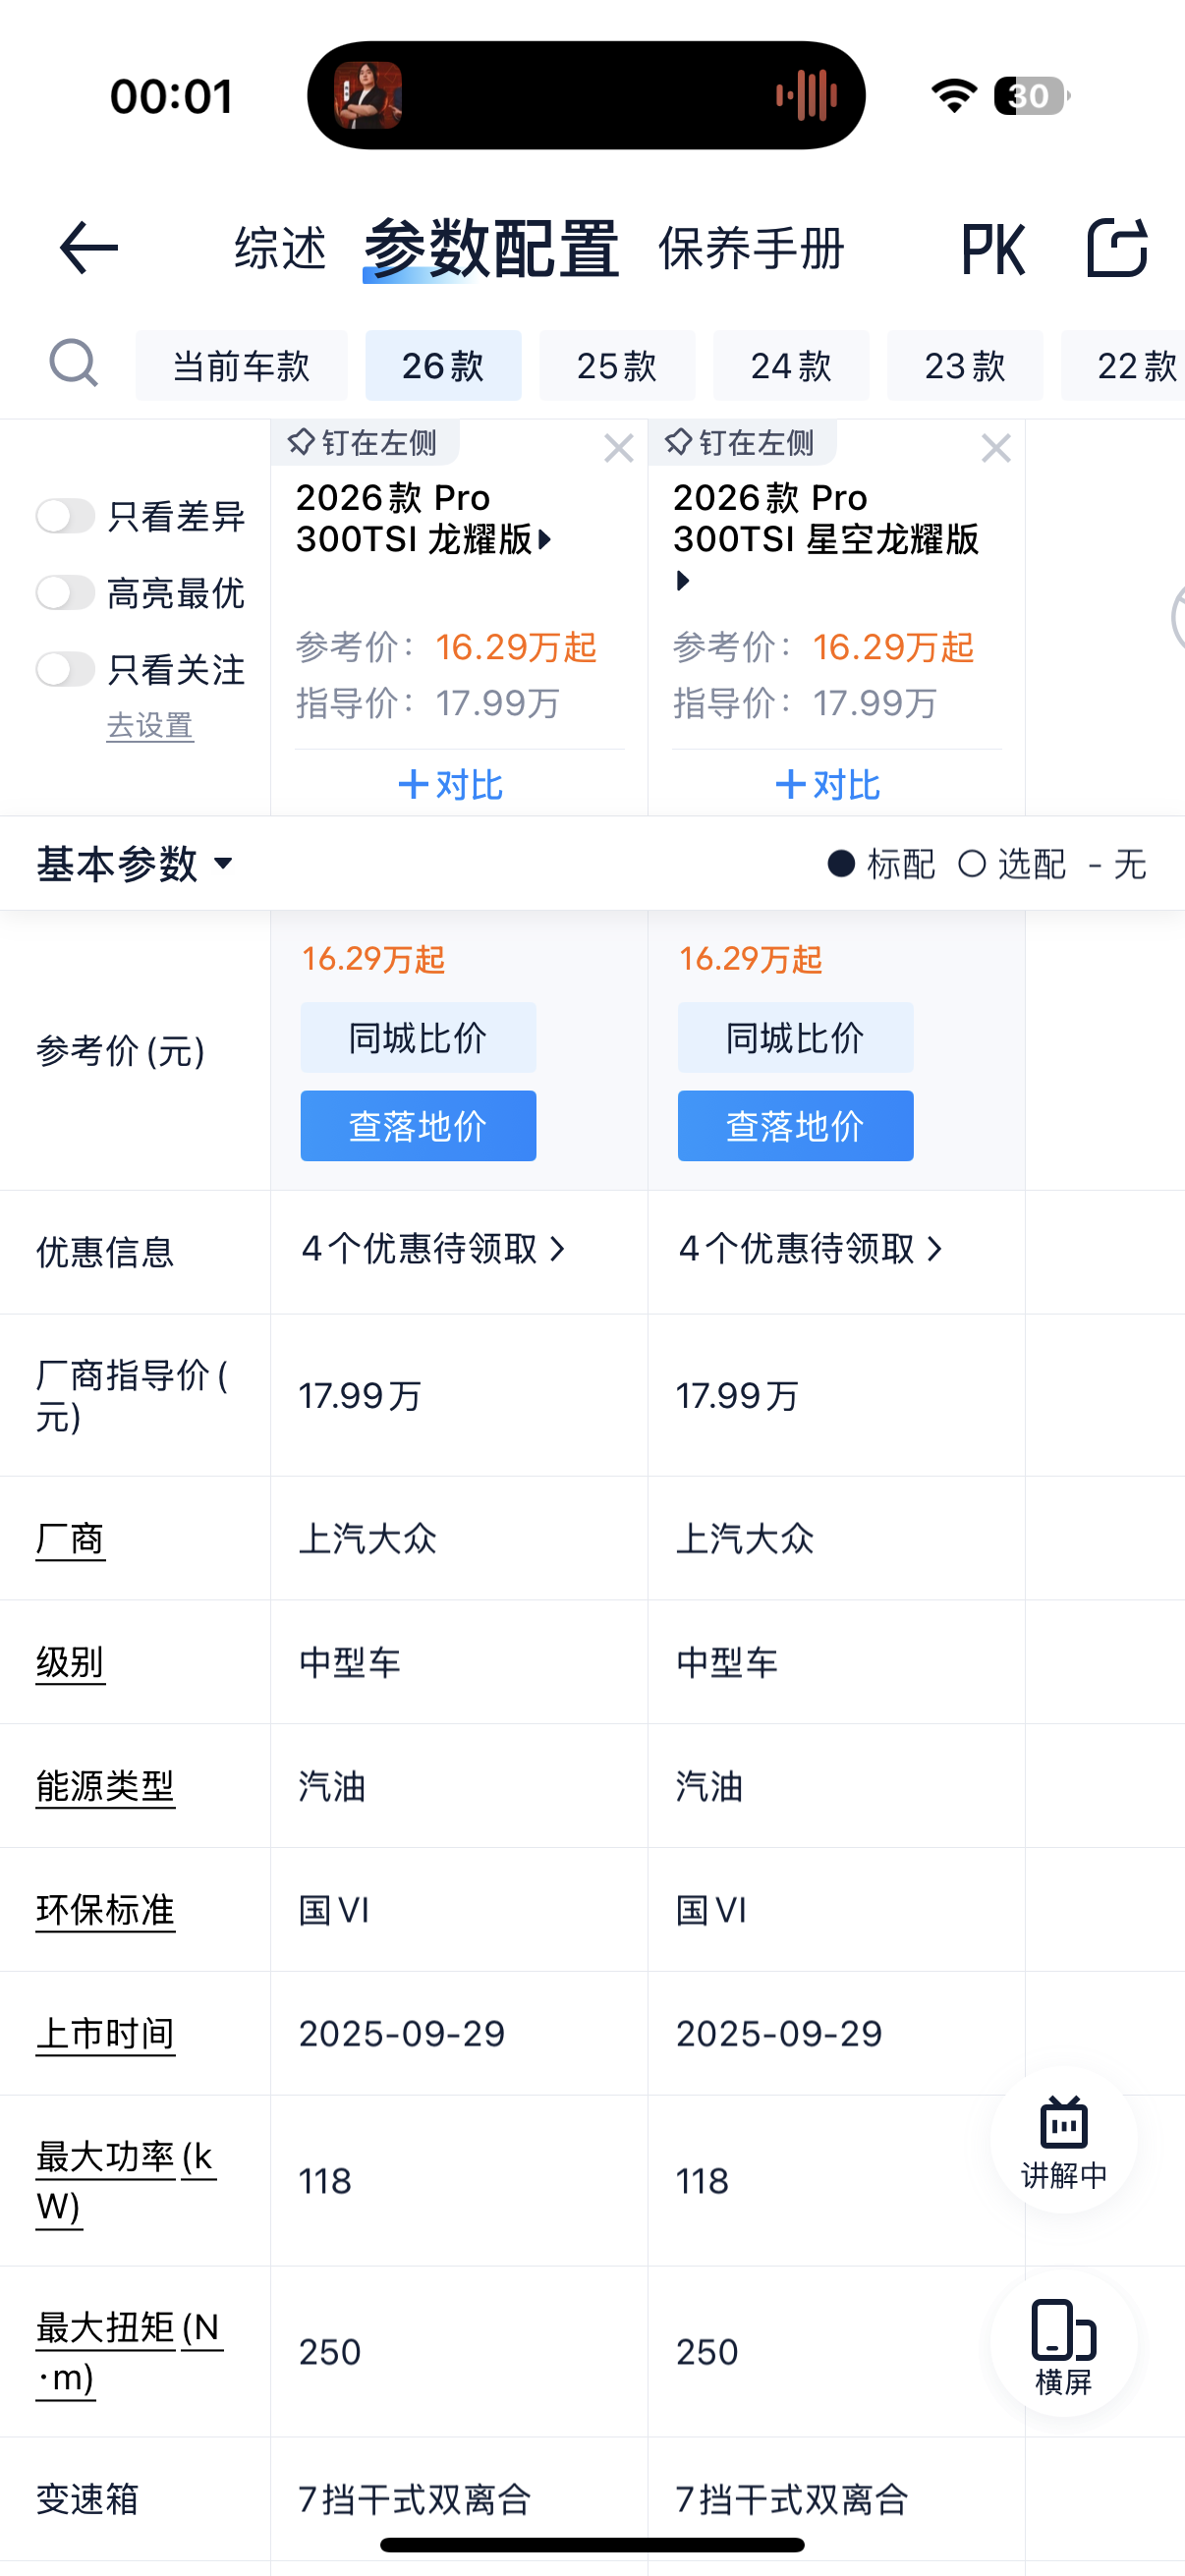The height and width of the screenshot is (2576, 1185).
Task: Enable the 只看差异 switch
Action: [66, 516]
